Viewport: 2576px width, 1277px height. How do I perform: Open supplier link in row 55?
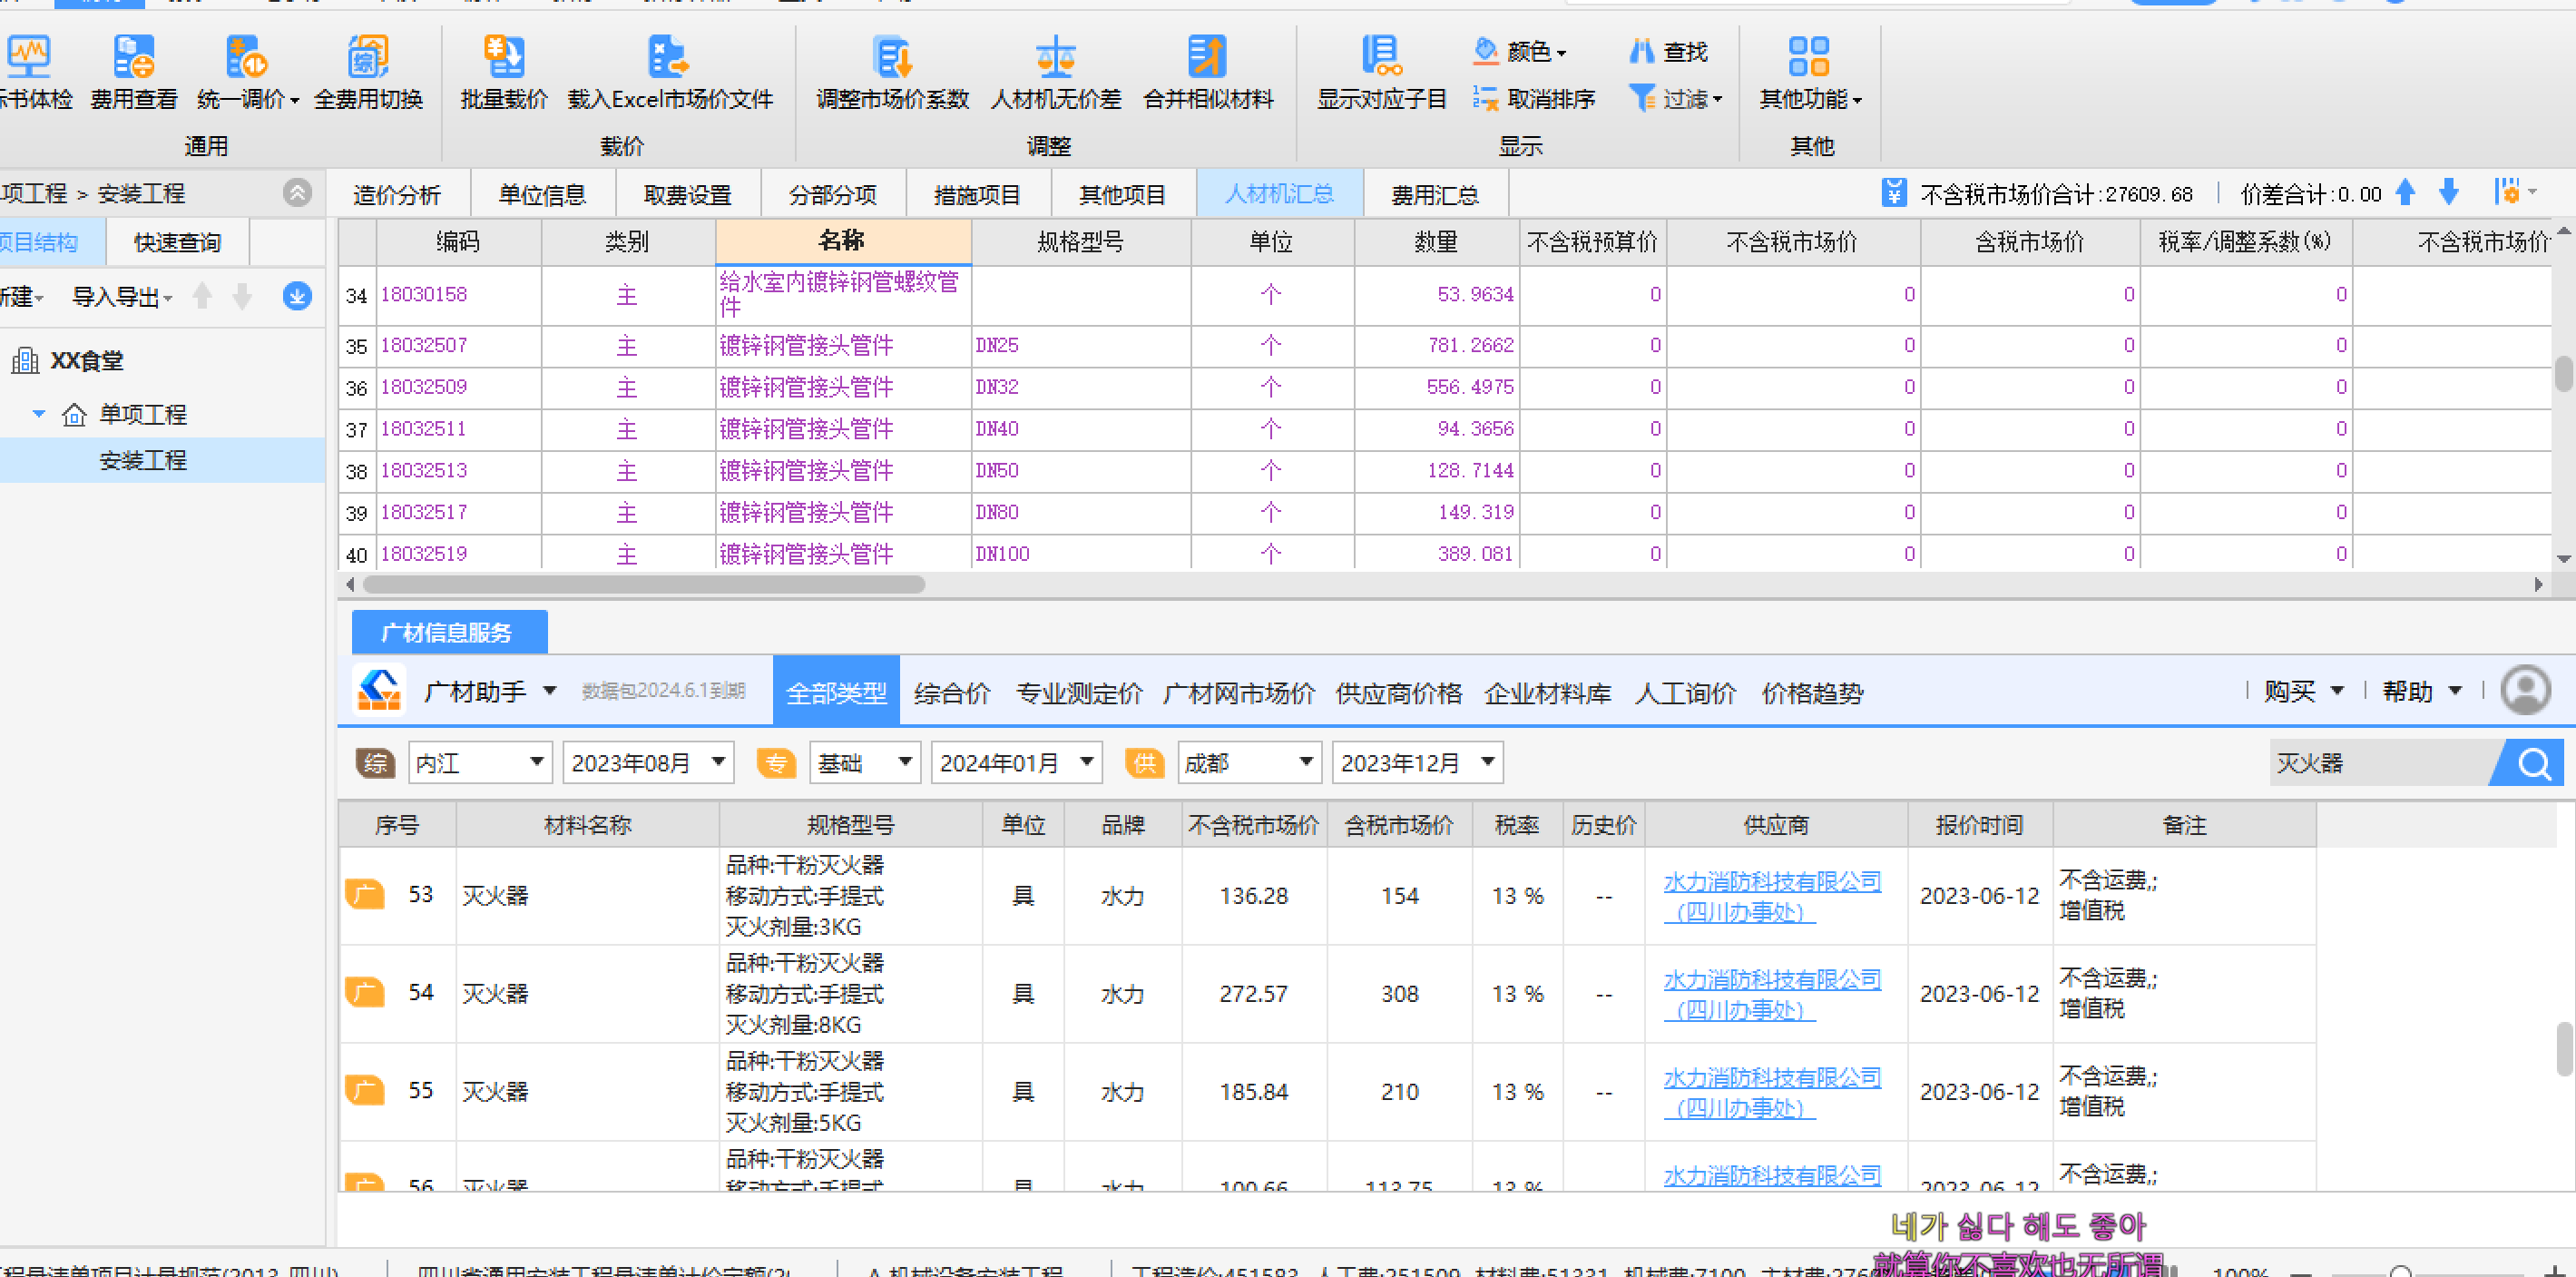(1772, 1092)
